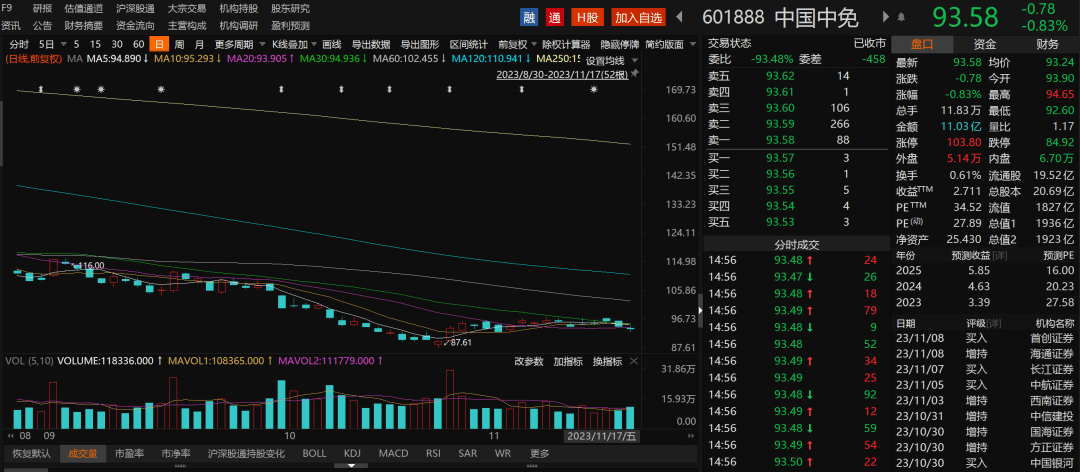The height and width of the screenshot is (472, 1080).
Task: Jump chart timeline to earliest data with double-left arrow
Action: pyautogui.click(x=10, y=436)
